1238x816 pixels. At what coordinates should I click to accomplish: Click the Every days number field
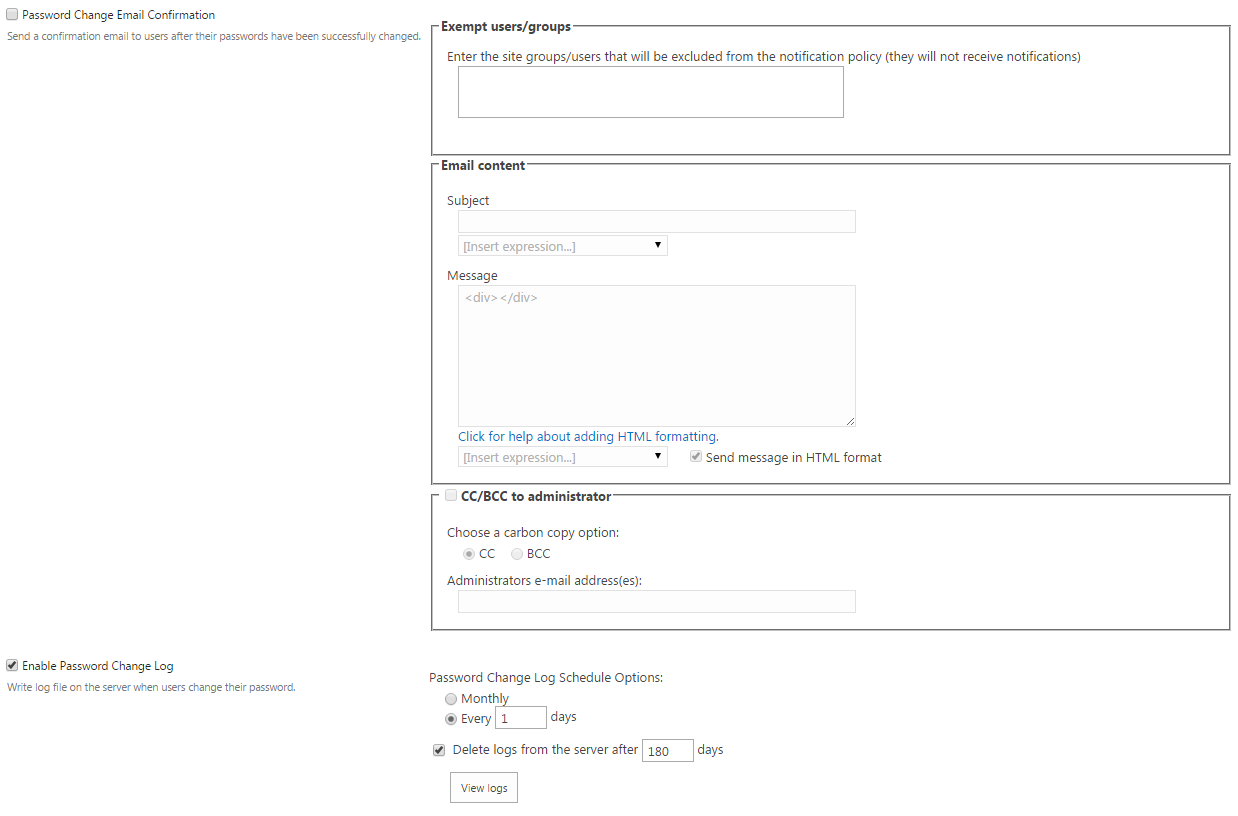tap(520, 718)
